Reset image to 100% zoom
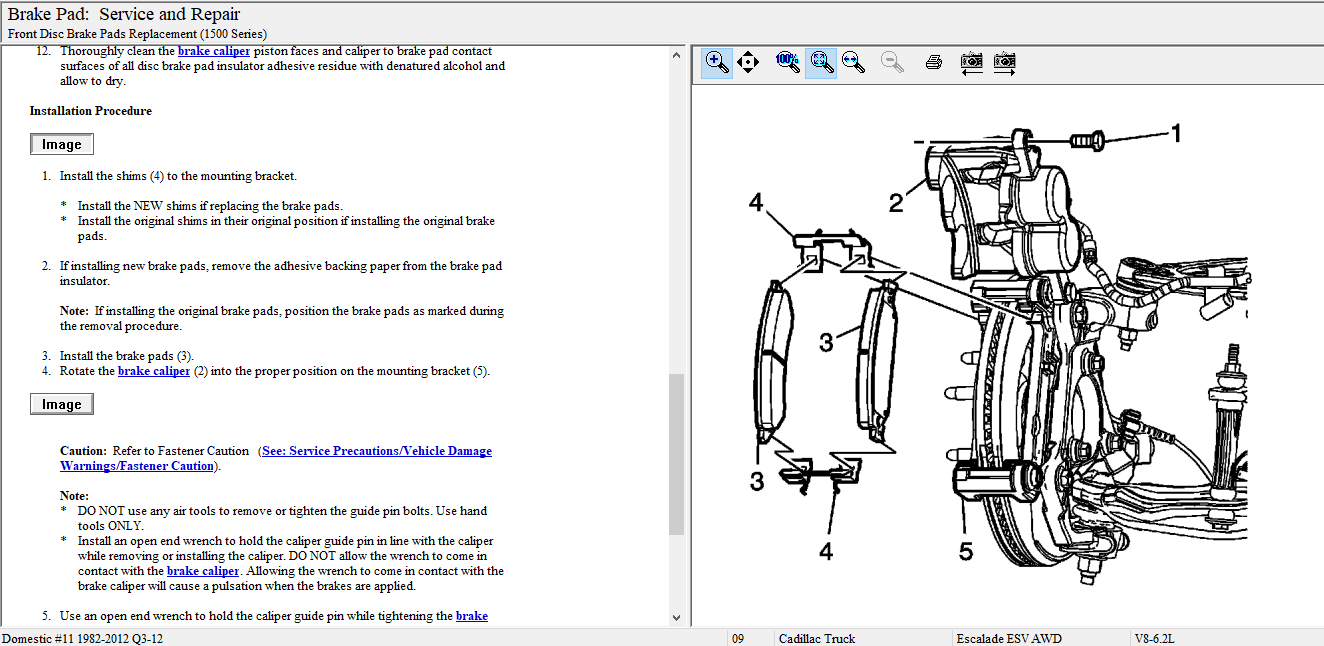Image resolution: width=1324 pixels, height=646 pixels. coord(787,62)
